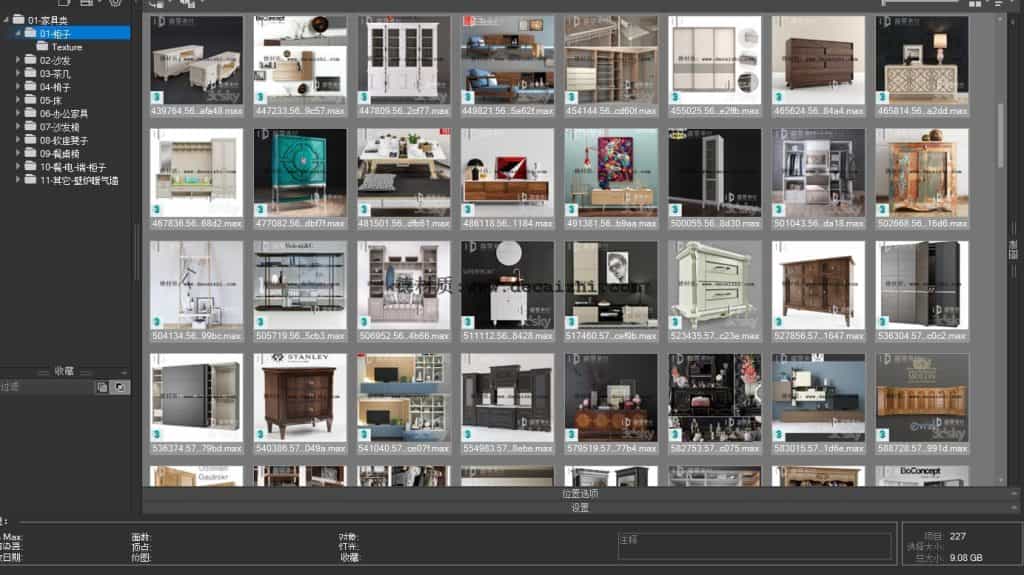
Task: Click second icon button in 收藏 filter row
Action: 119,386
